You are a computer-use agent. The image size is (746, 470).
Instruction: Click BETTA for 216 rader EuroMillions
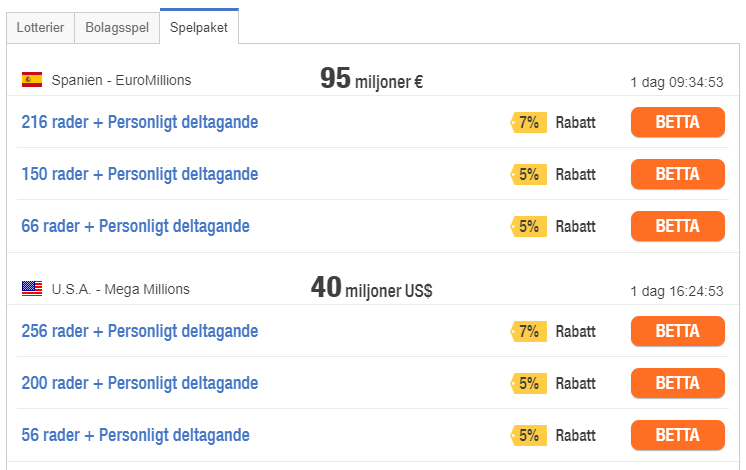tap(677, 122)
